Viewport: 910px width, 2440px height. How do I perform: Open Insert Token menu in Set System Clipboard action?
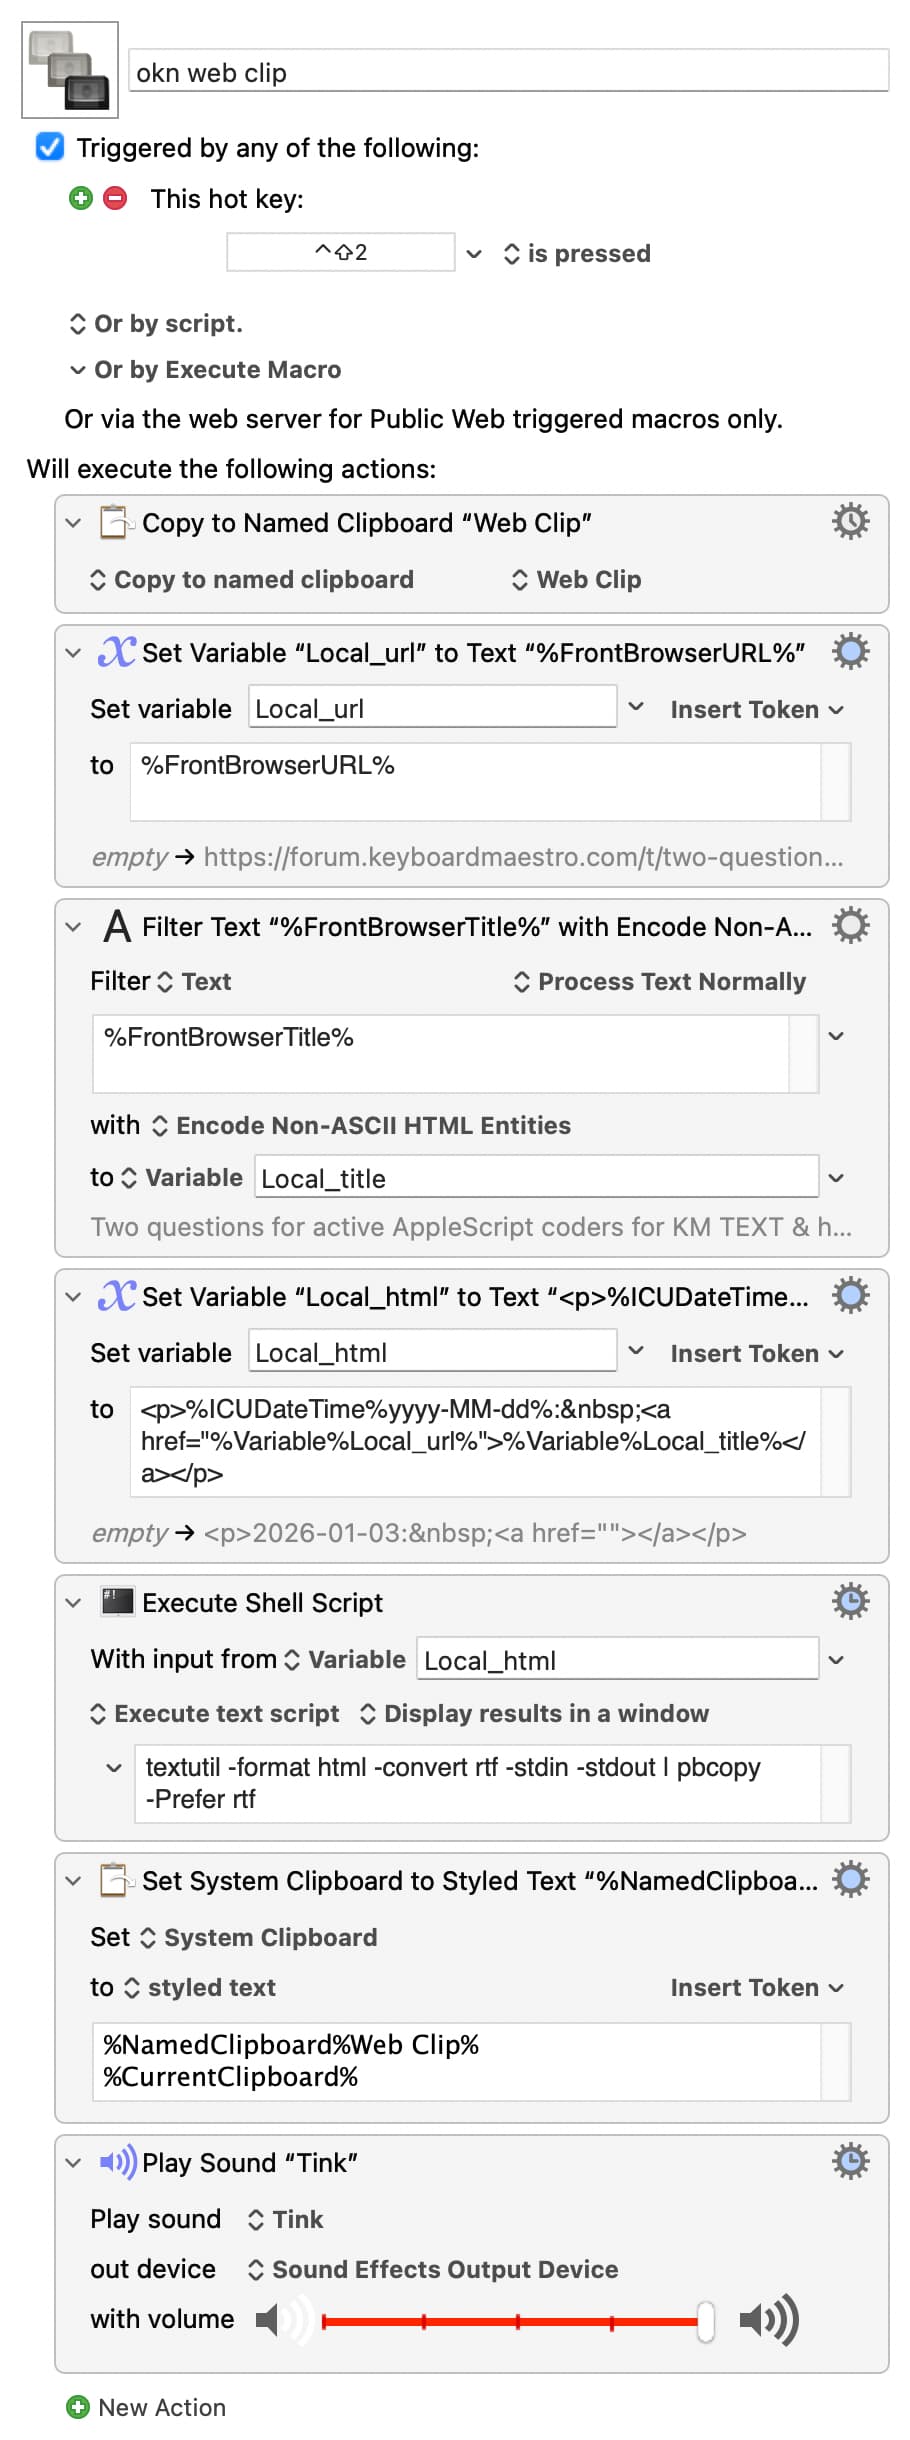(756, 1988)
